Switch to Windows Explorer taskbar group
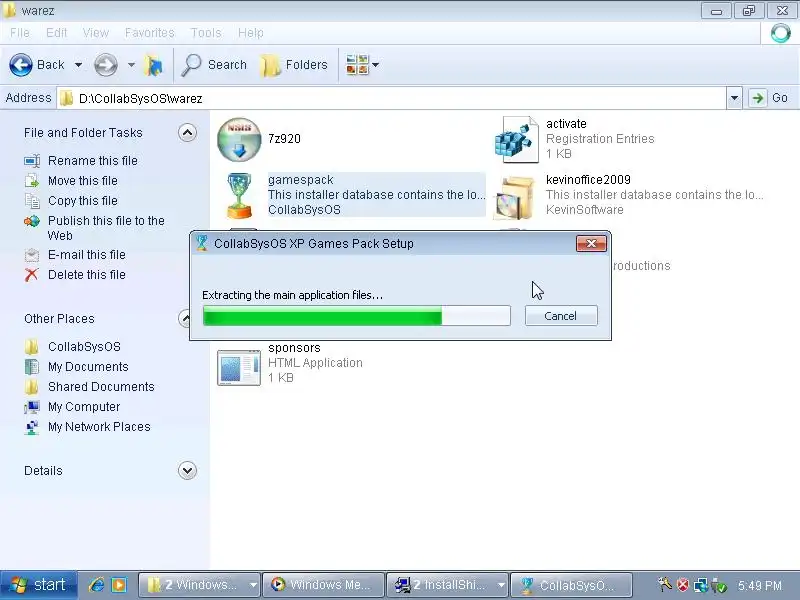This screenshot has width=800, height=600. 199,585
